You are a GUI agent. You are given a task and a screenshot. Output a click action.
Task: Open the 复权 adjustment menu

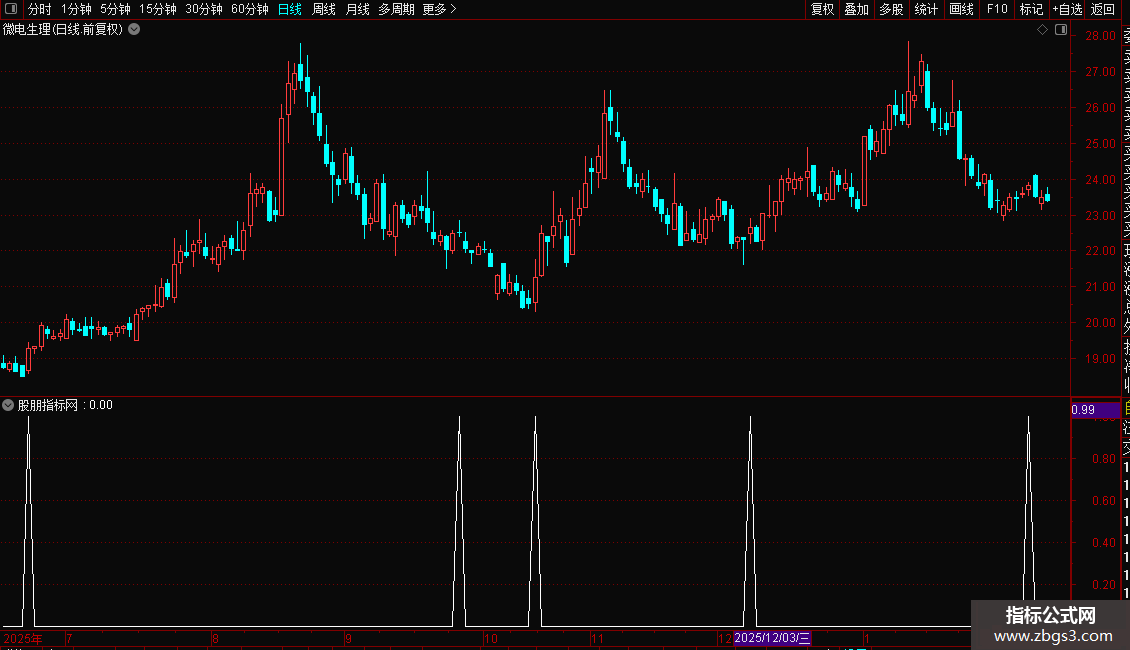(822, 9)
